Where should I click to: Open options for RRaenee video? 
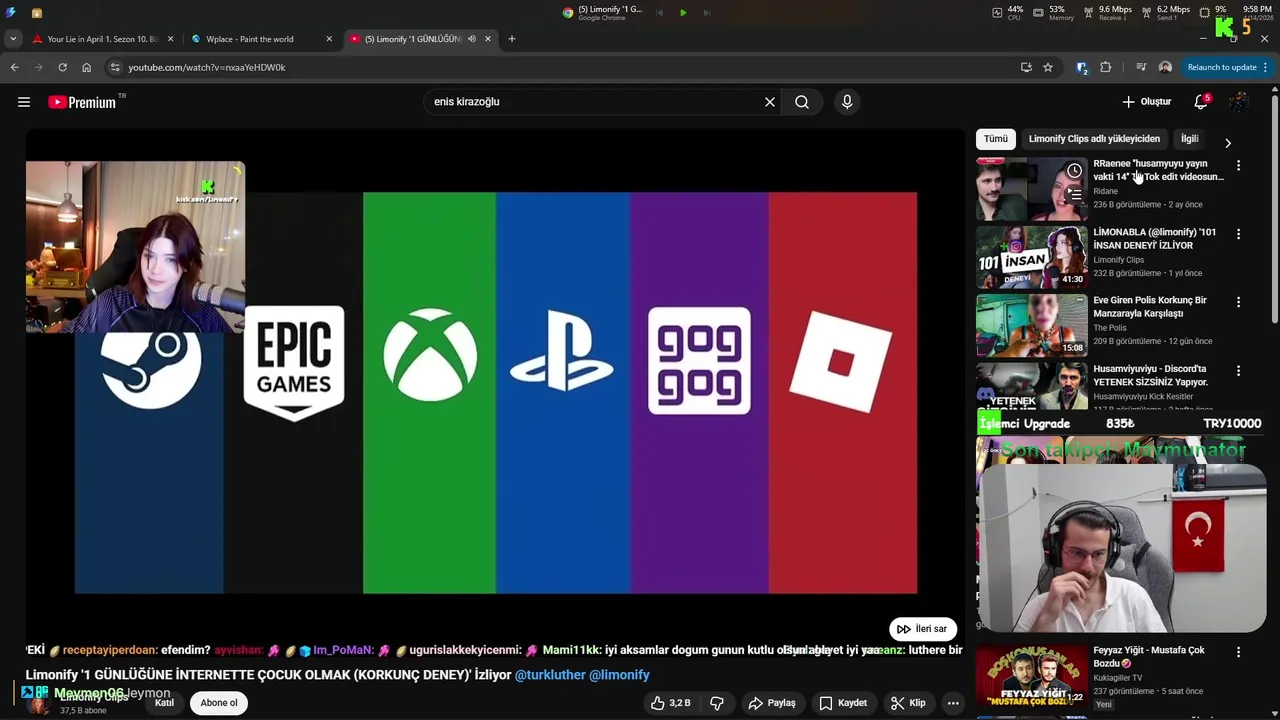pyautogui.click(x=1239, y=166)
